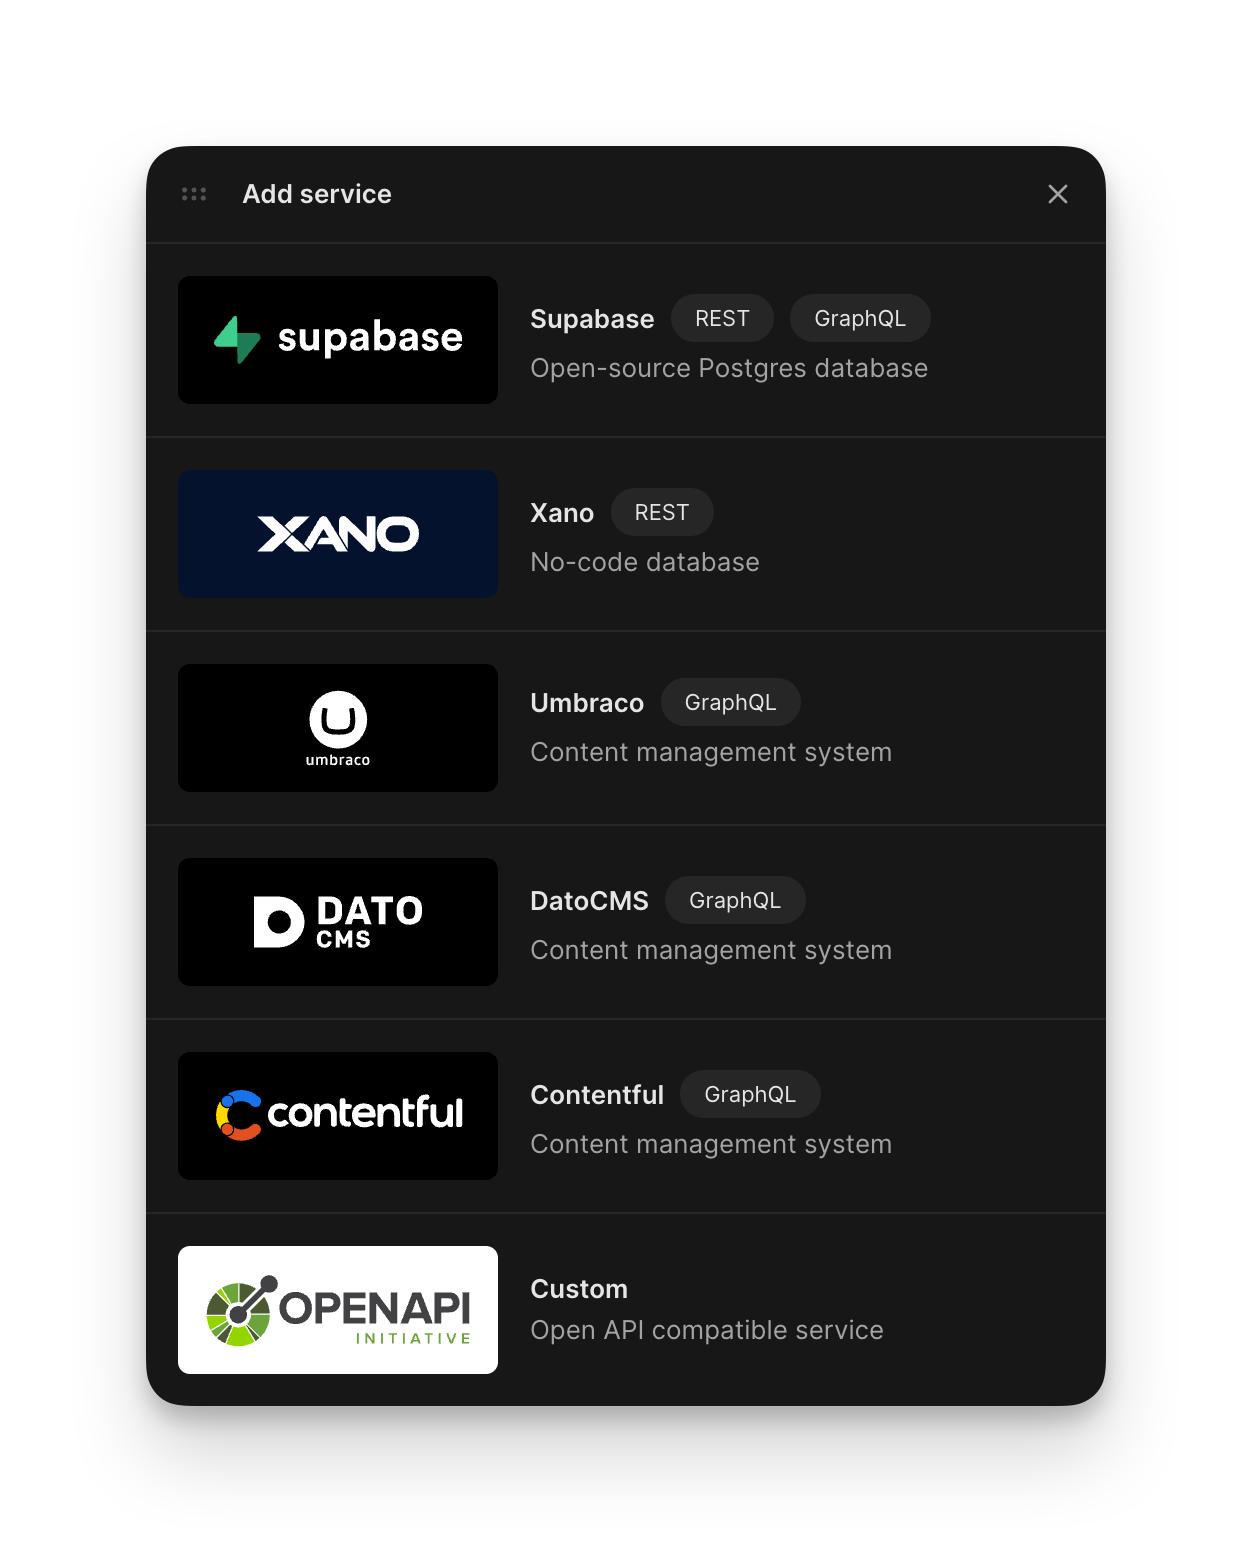The height and width of the screenshot is (1552, 1252).
Task: Click 'Open-source Postgres database' description
Action: [x=729, y=368]
